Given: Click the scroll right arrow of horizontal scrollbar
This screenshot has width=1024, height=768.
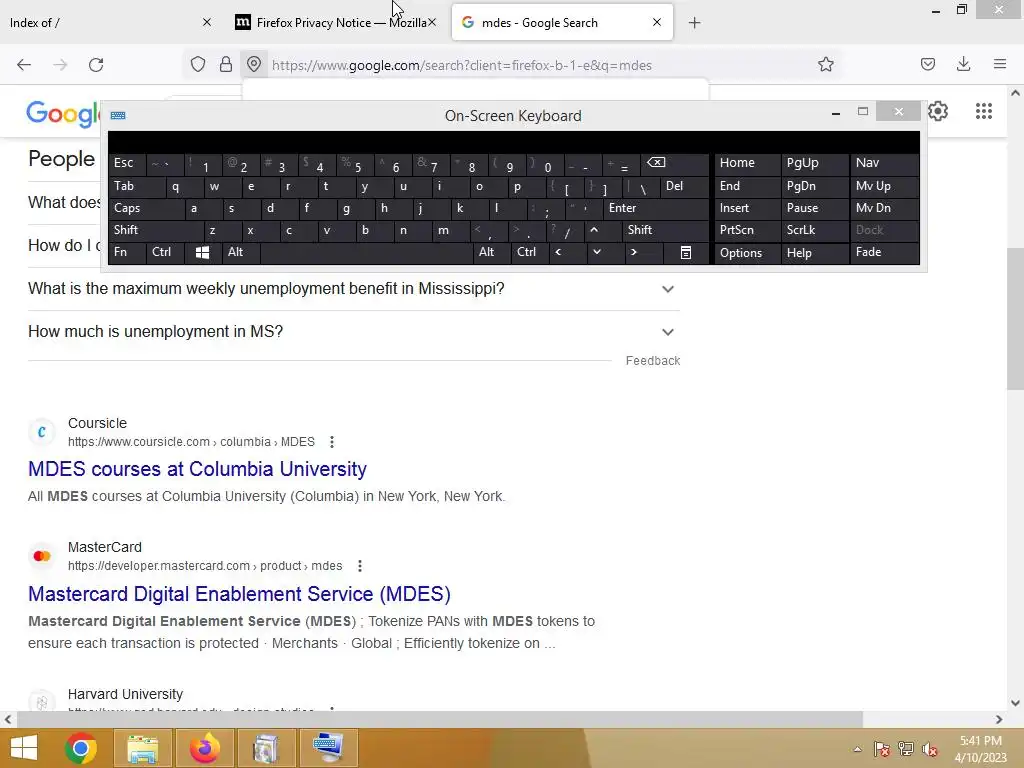Looking at the screenshot, I should 999,719.
